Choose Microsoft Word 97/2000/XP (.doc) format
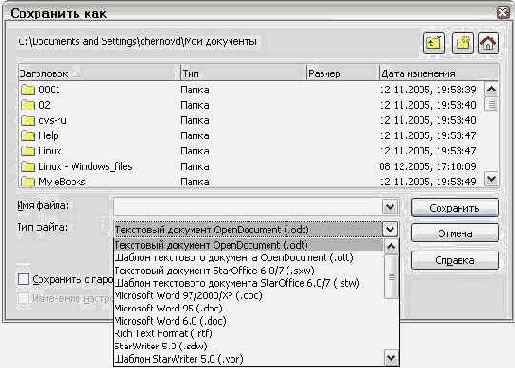This screenshot has width=515, height=368. click(189, 296)
